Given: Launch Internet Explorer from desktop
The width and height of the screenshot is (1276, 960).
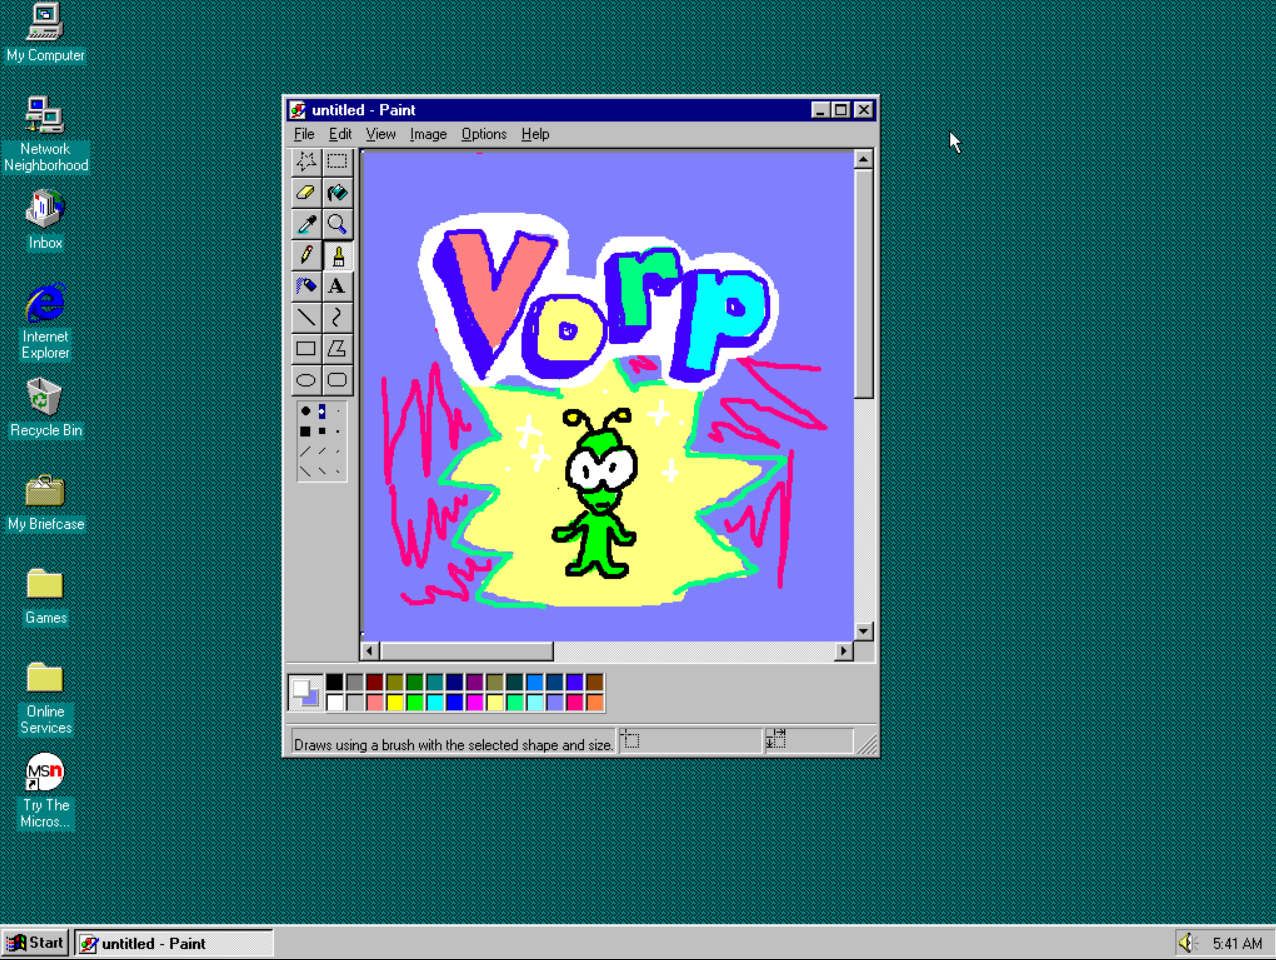Looking at the screenshot, I should click(x=45, y=321).
